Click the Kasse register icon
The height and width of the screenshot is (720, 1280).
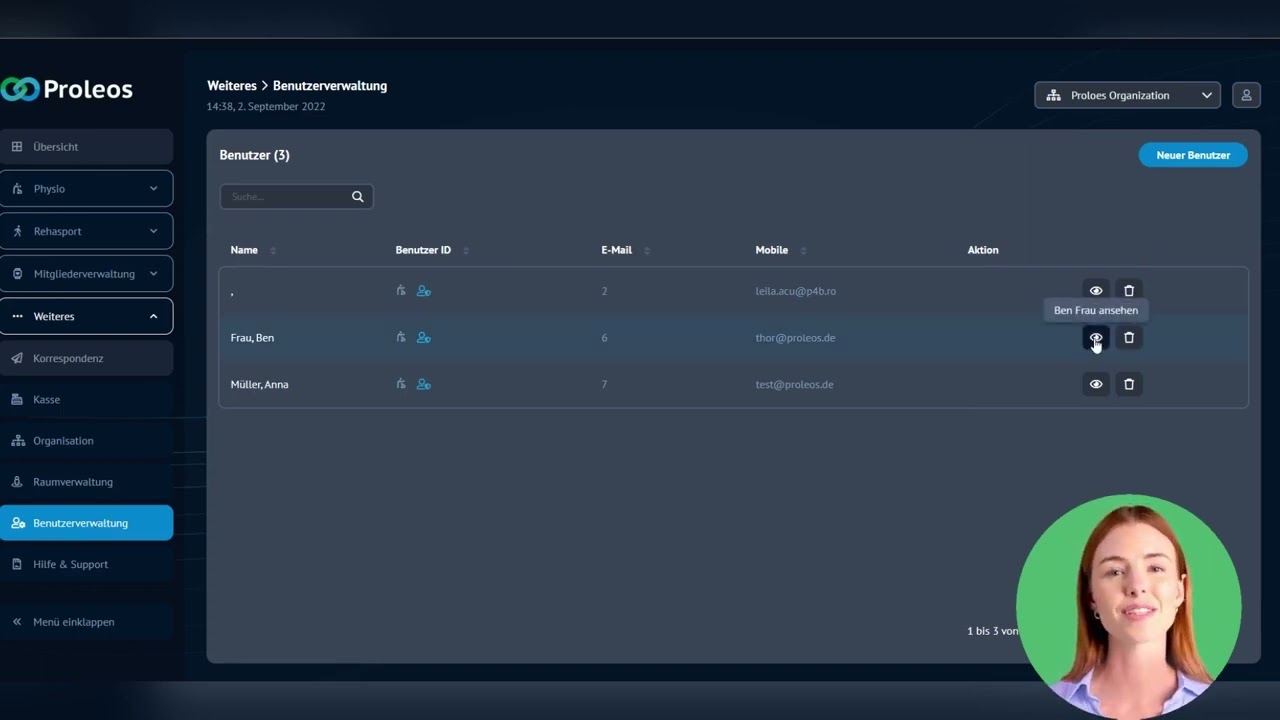[17, 399]
